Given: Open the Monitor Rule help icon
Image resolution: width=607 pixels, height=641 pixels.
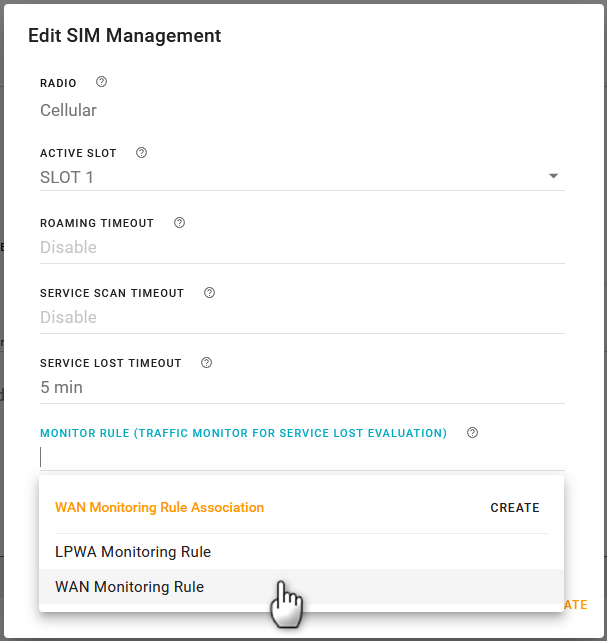Looking at the screenshot, I should 473,433.
